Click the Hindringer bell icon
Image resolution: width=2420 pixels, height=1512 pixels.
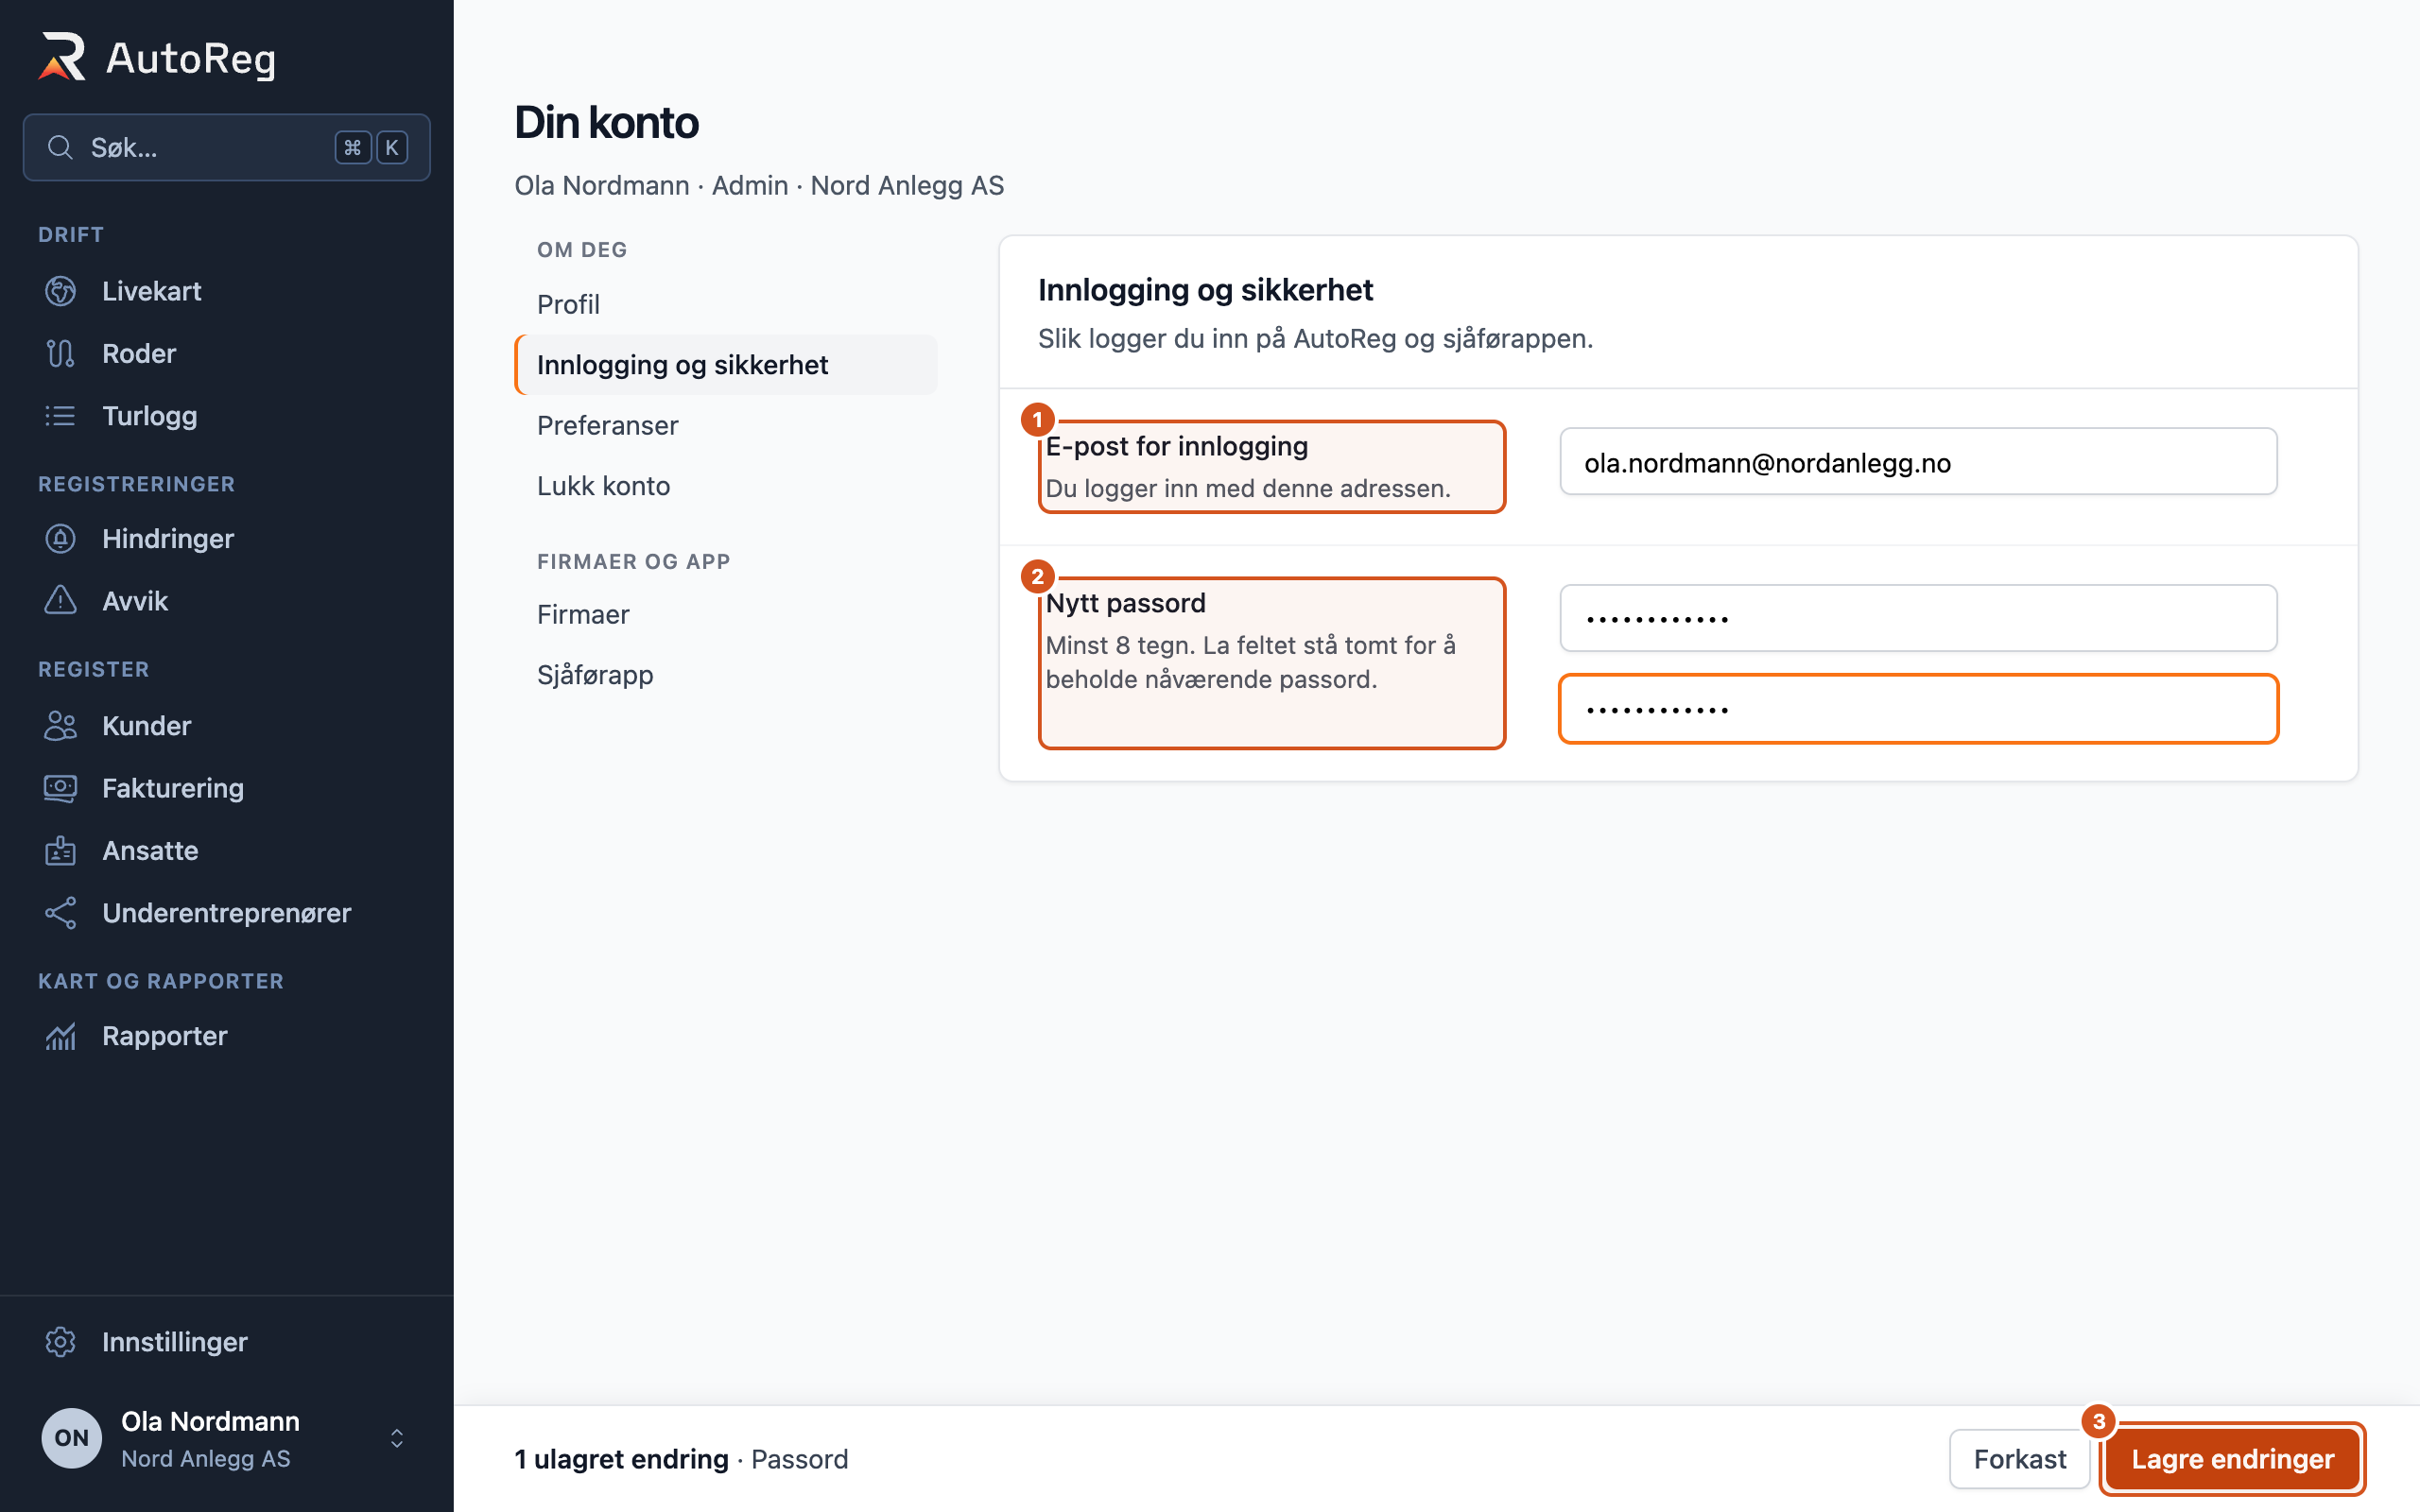[x=60, y=538]
